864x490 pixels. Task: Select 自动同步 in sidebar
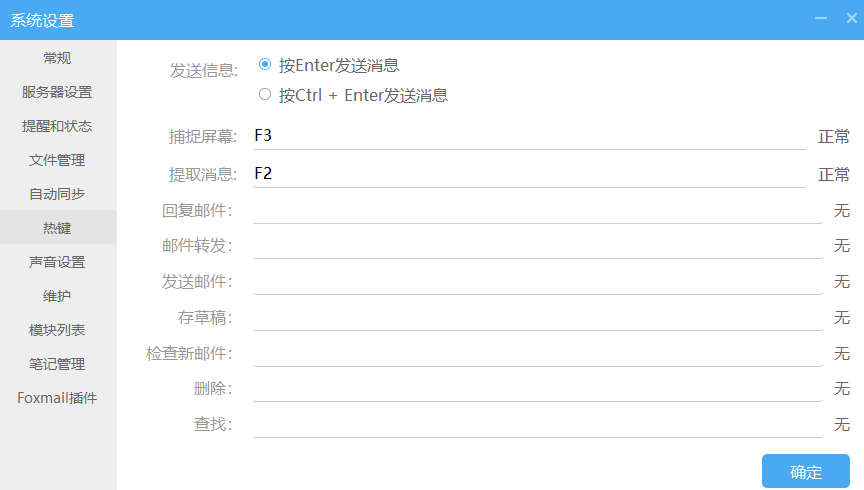[57, 194]
